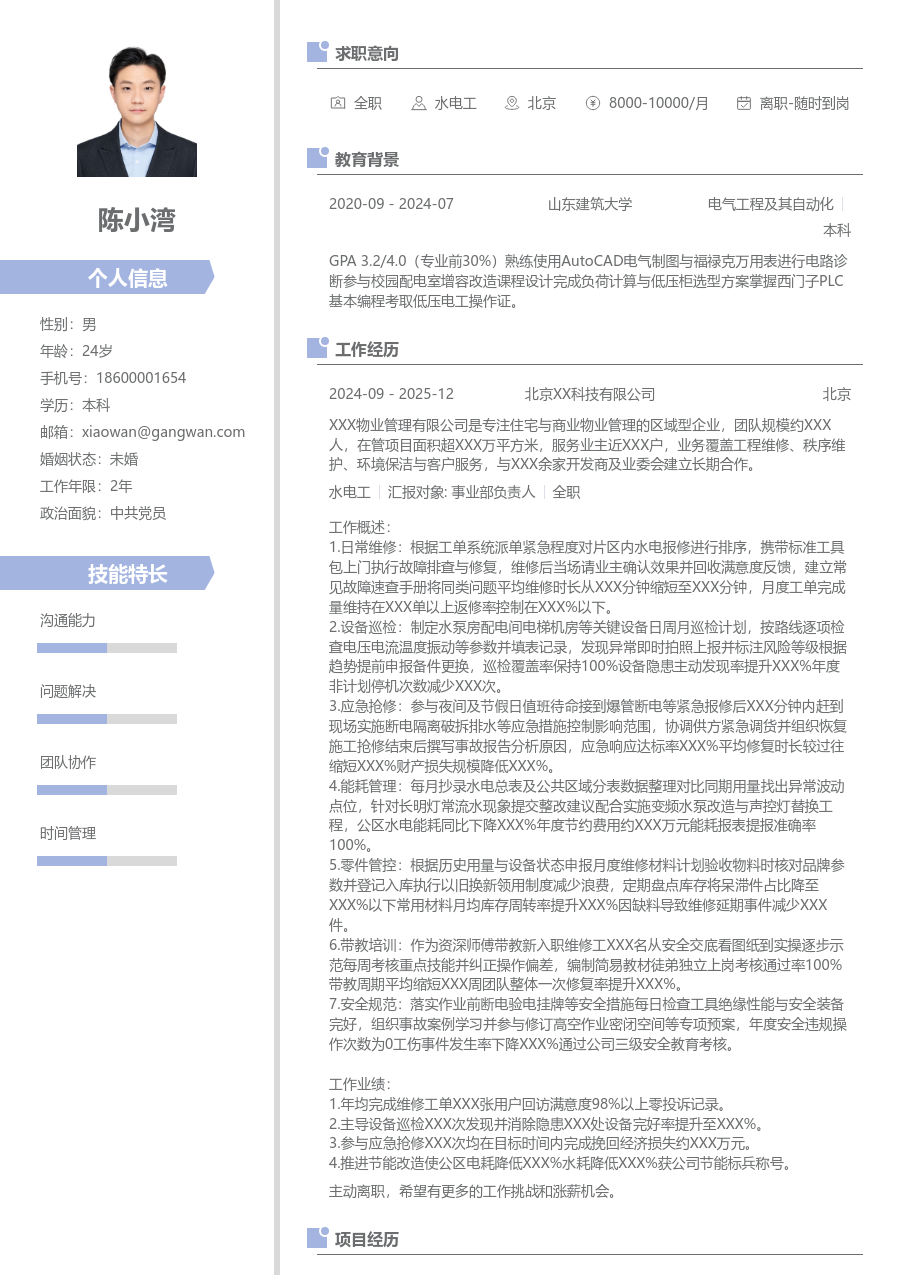Click achievement 2.主导设备巡检
This screenshot has height=1275, width=900.
point(548,1124)
